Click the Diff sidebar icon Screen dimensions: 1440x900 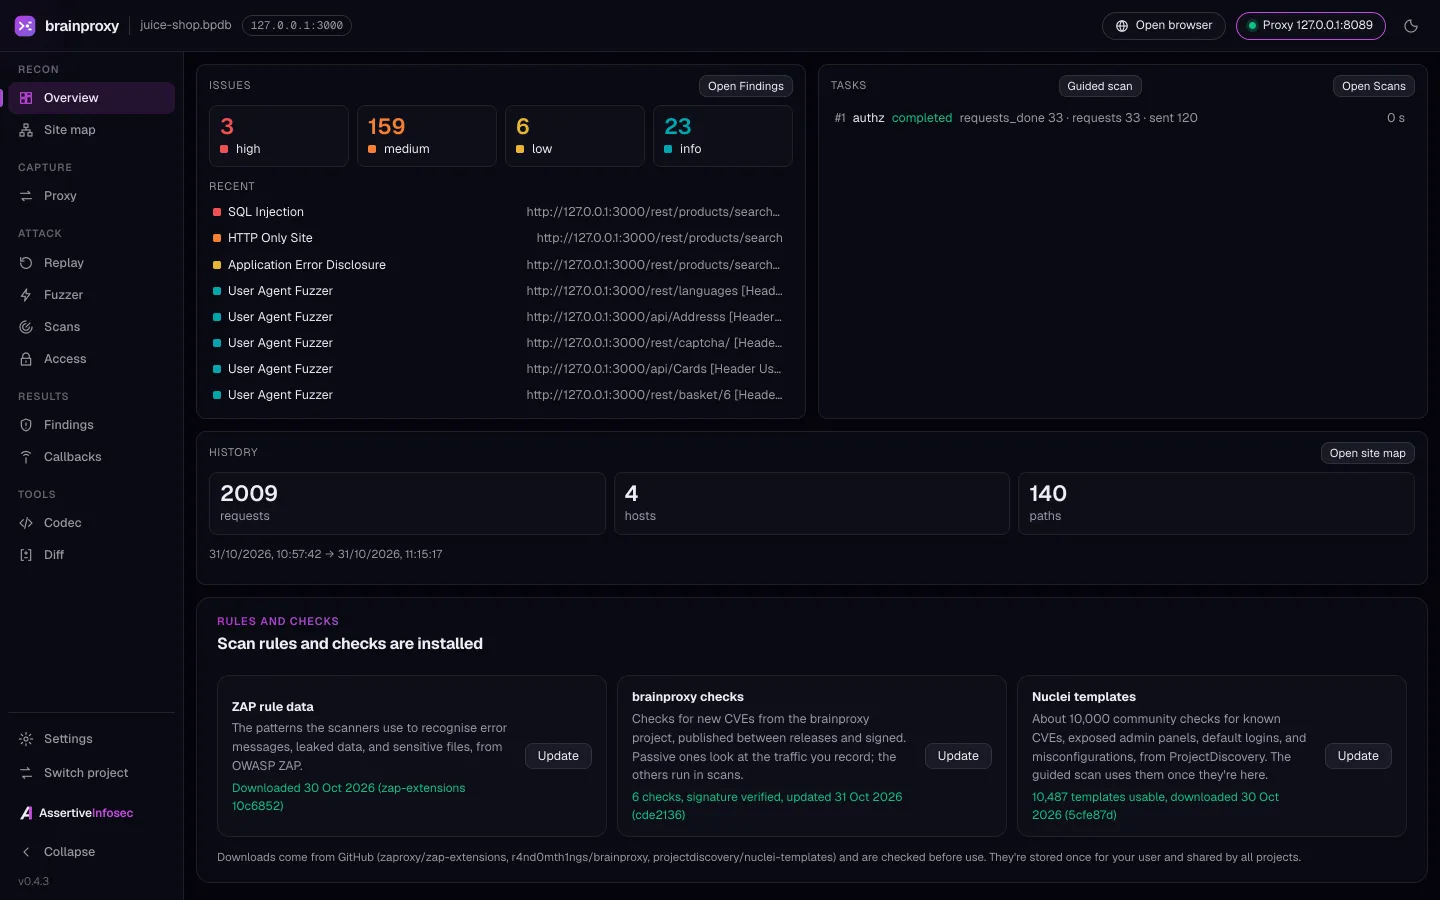(x=26, y=555)
